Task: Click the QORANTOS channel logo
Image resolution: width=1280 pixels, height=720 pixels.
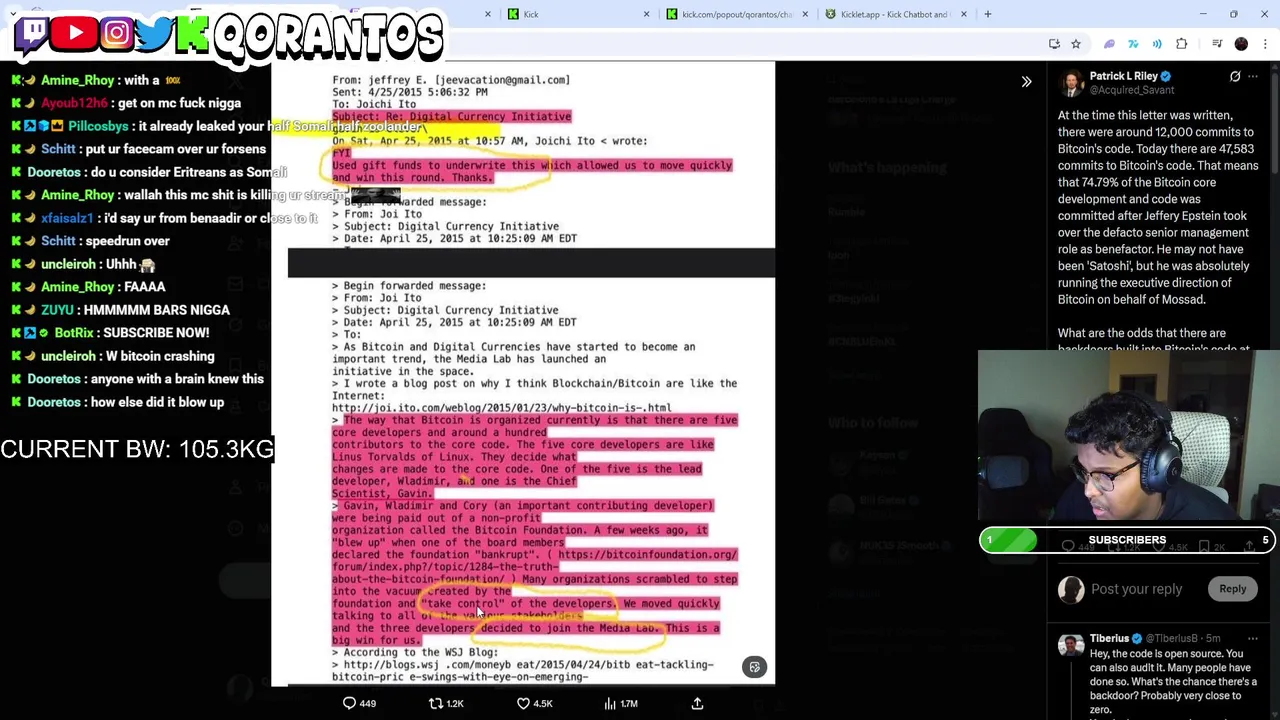Action: coord(328,35)
